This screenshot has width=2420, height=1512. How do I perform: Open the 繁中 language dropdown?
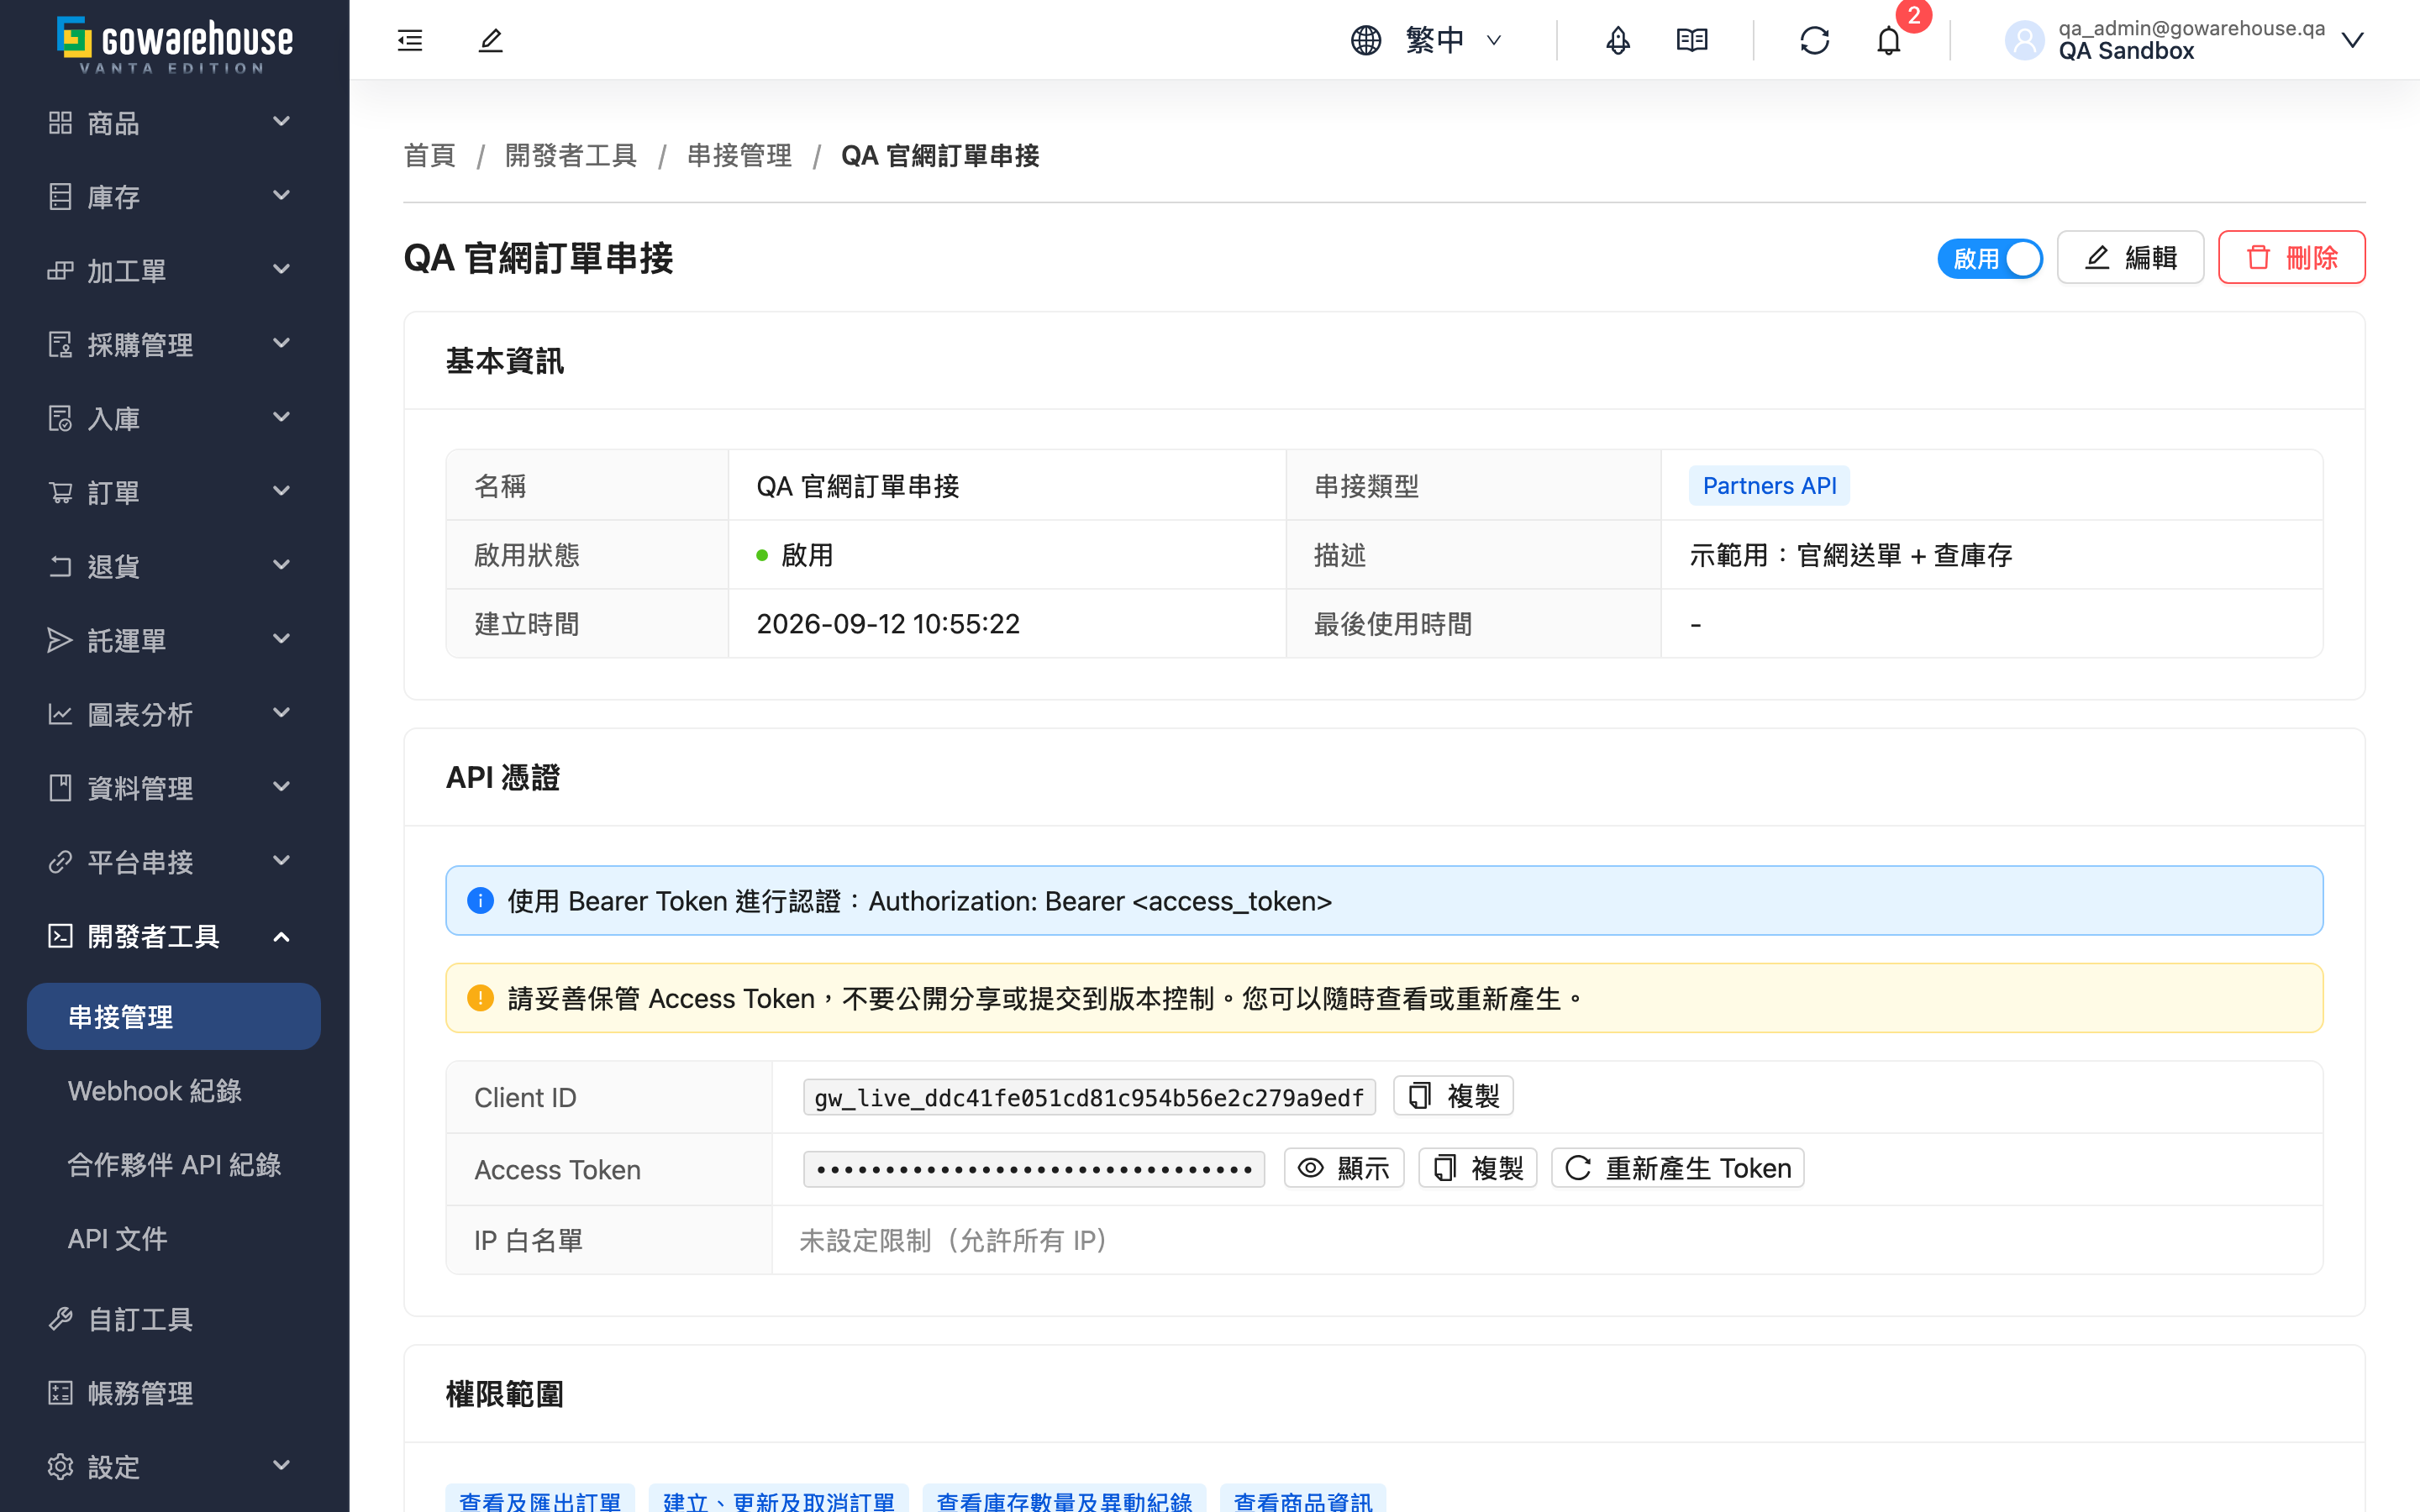1427,40
